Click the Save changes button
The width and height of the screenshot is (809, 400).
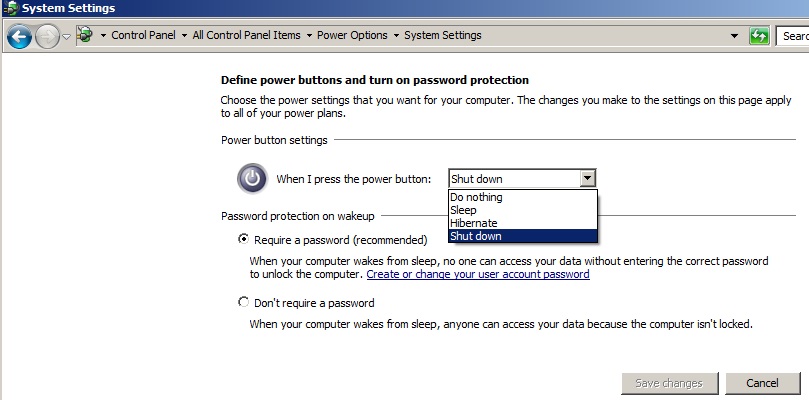pyautogui.click(x=669, y=383)
